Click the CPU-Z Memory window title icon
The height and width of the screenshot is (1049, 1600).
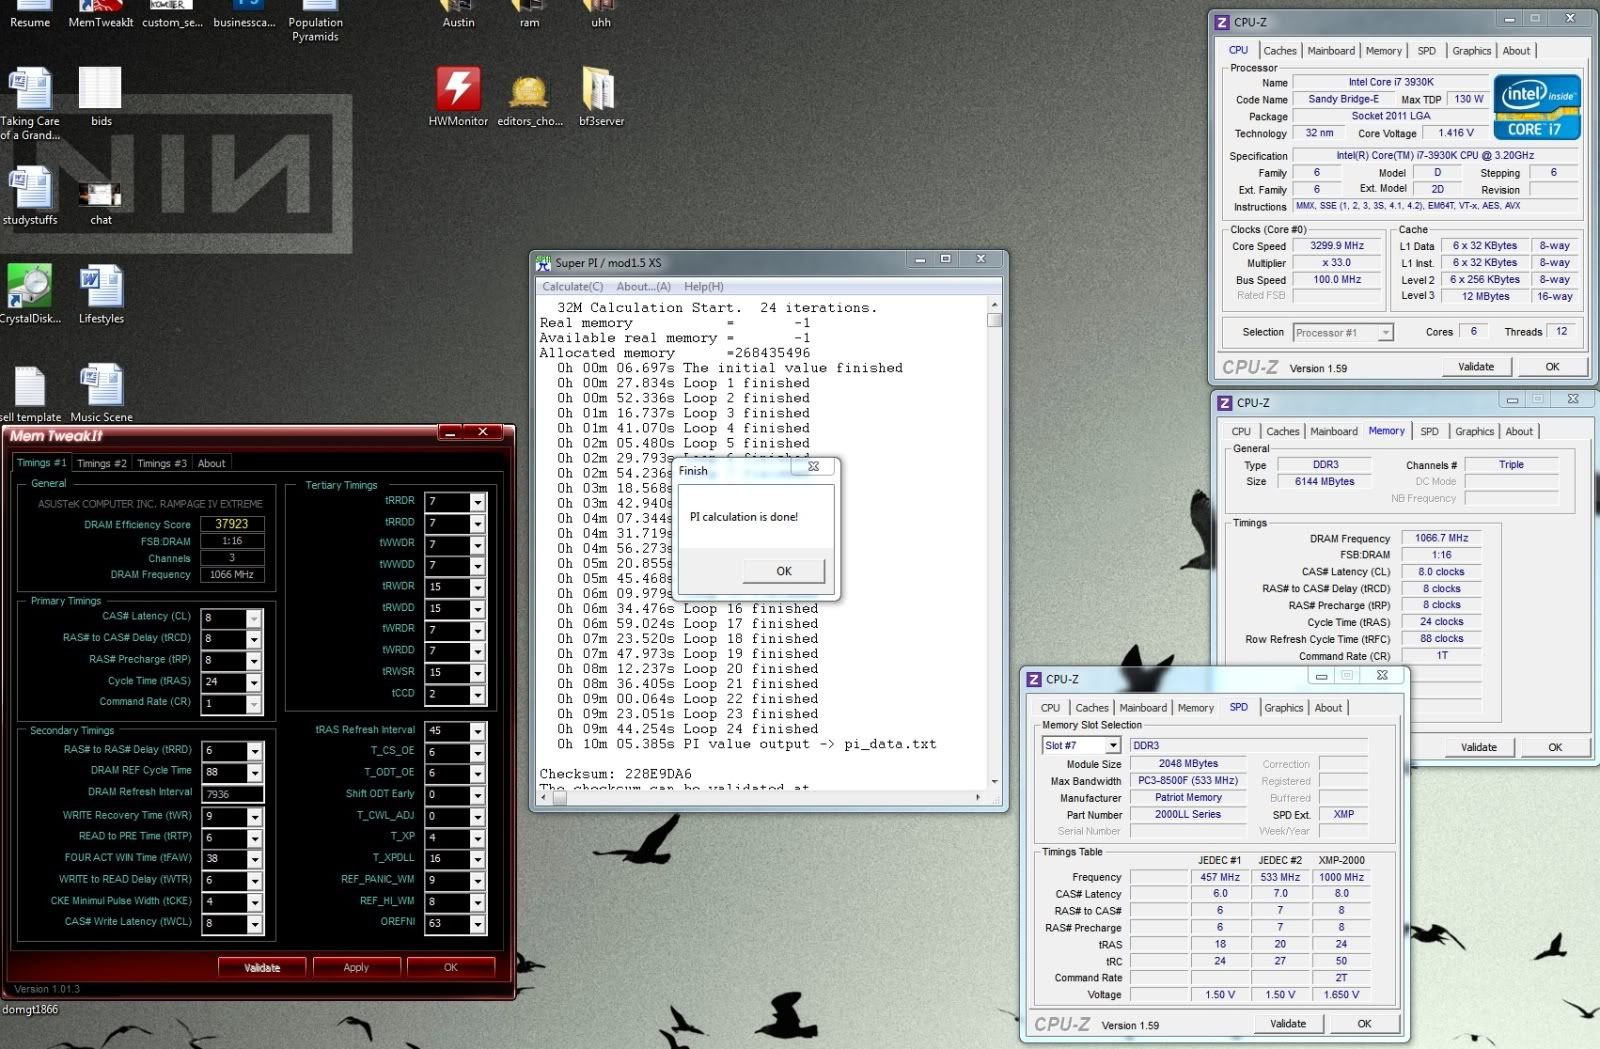[1224, 402]
